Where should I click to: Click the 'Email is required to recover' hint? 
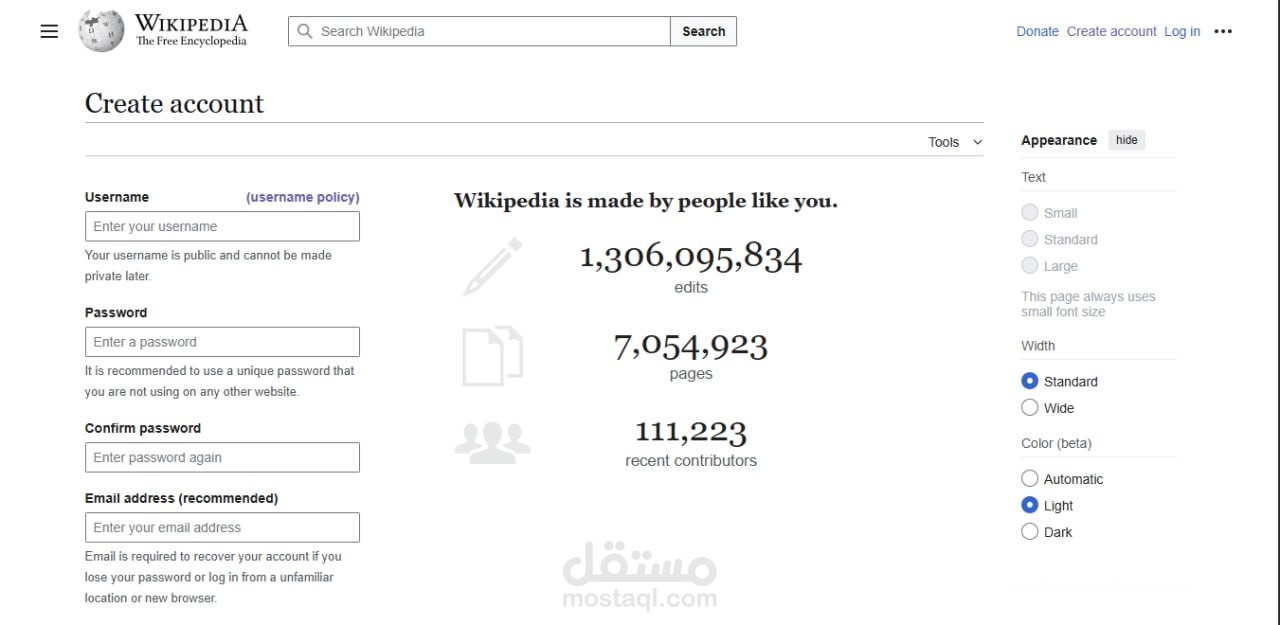213,577
